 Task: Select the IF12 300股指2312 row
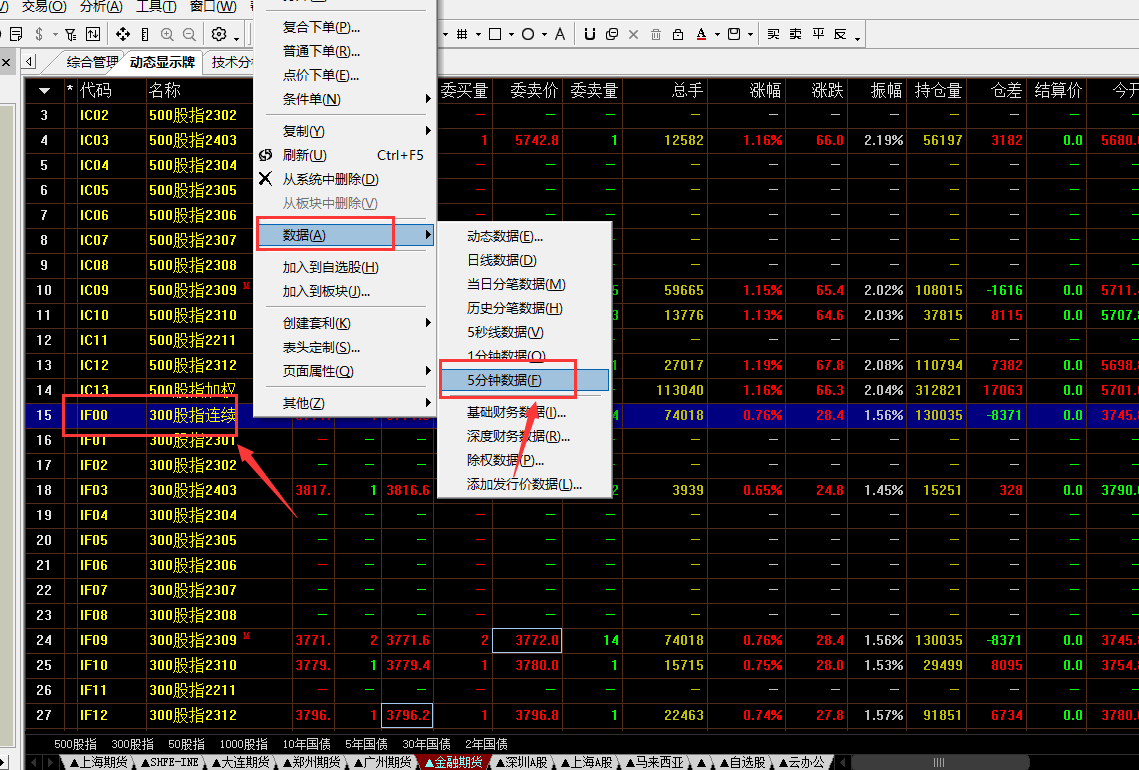pyautogui.click(x=193, y=715)
